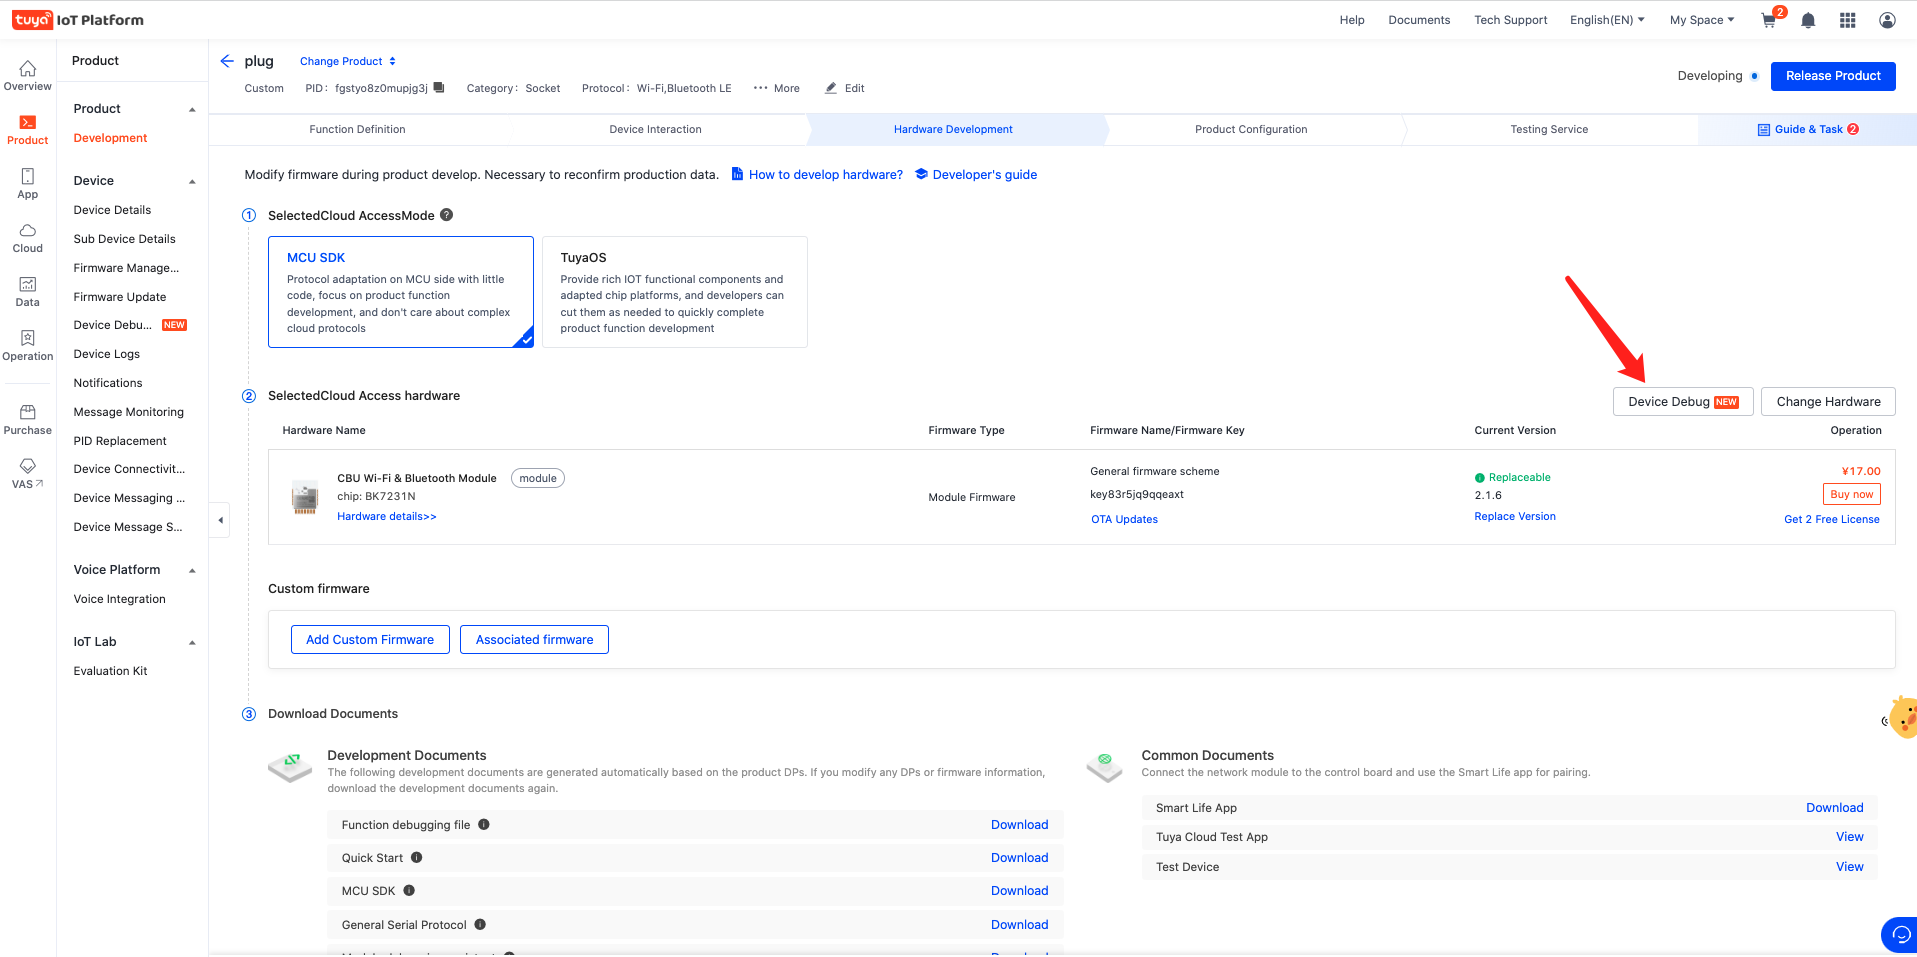
Task: Download the Smart Life App
Action: pos(1834,808)
